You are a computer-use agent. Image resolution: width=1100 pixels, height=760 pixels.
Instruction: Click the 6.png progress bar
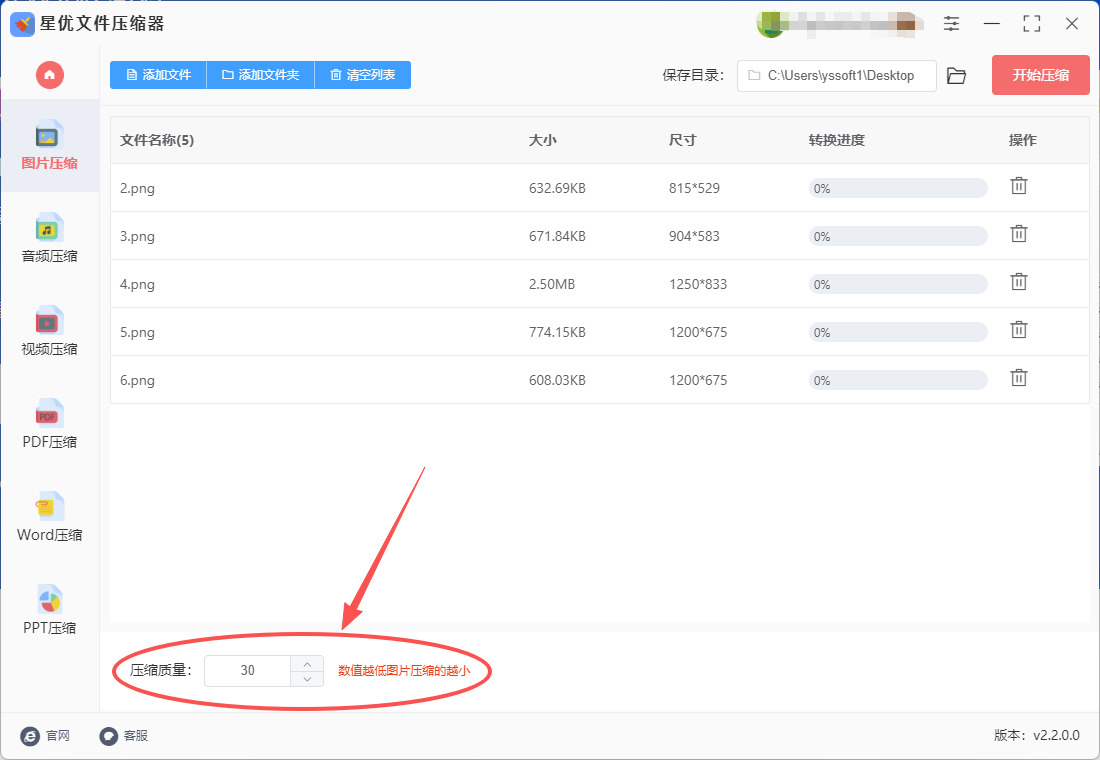click(898, 380)
